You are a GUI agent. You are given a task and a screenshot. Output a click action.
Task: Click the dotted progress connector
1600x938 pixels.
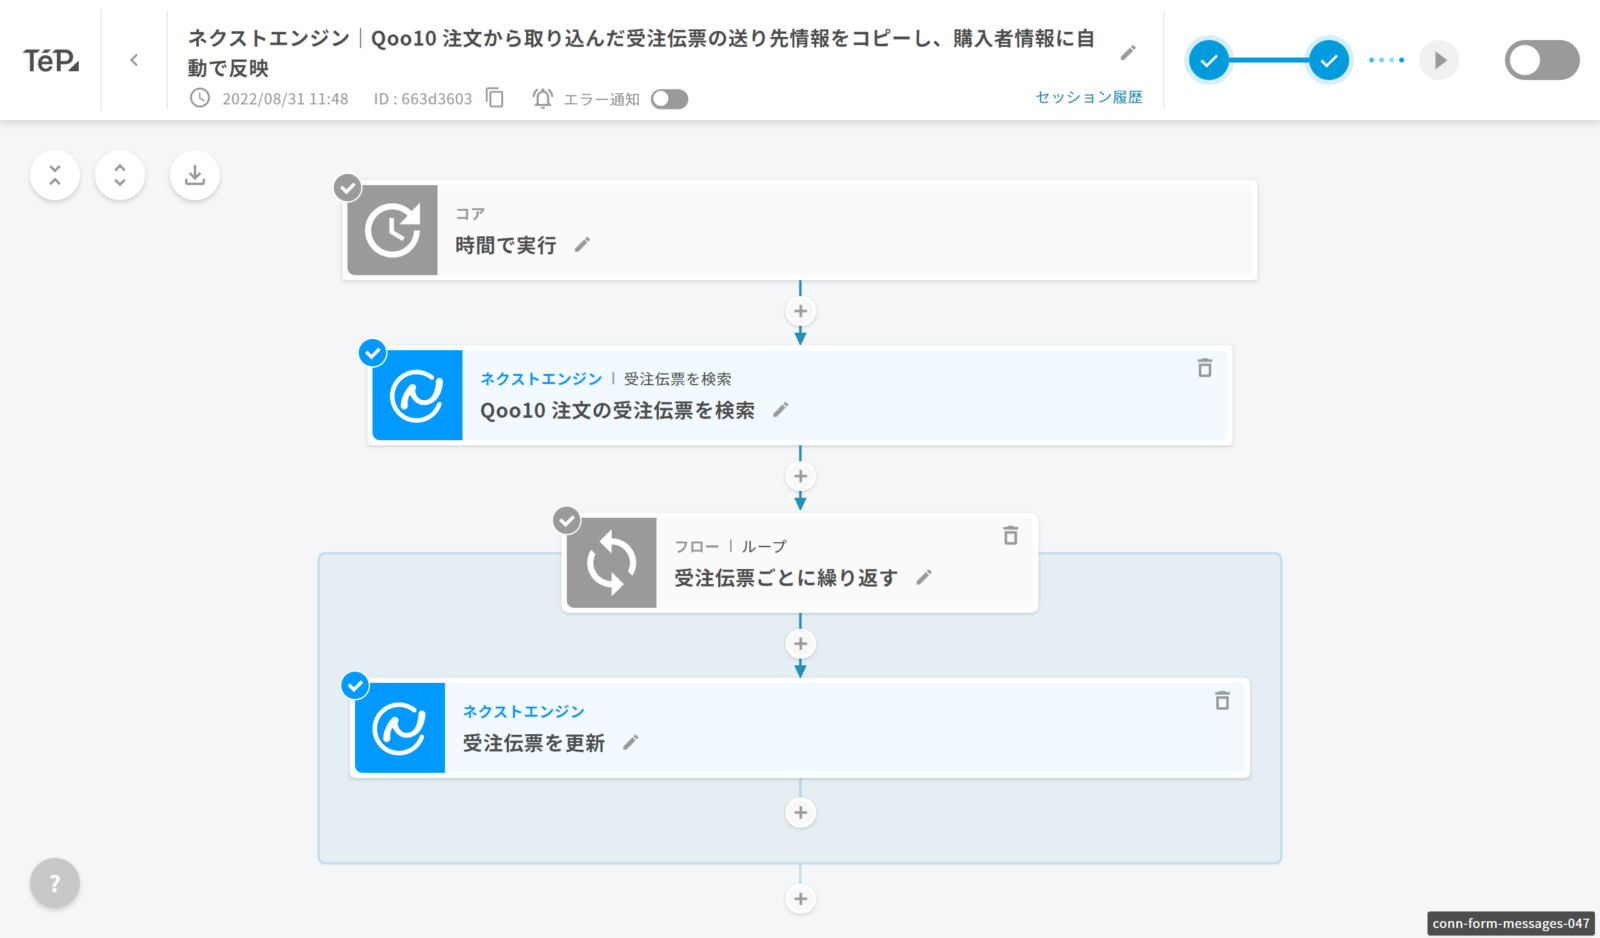[x=1386, y=60]
